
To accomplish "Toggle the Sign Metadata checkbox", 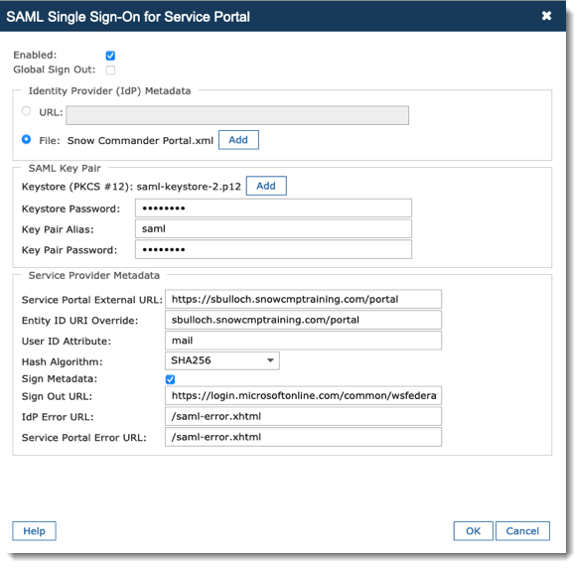I will click(x=170, y=379).
